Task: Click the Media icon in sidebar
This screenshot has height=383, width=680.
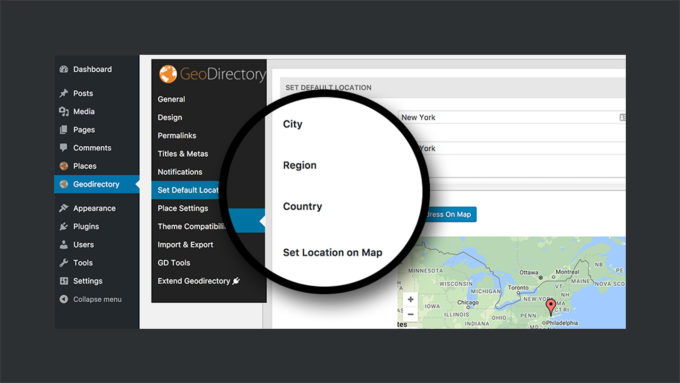Action: pos(64,111)
